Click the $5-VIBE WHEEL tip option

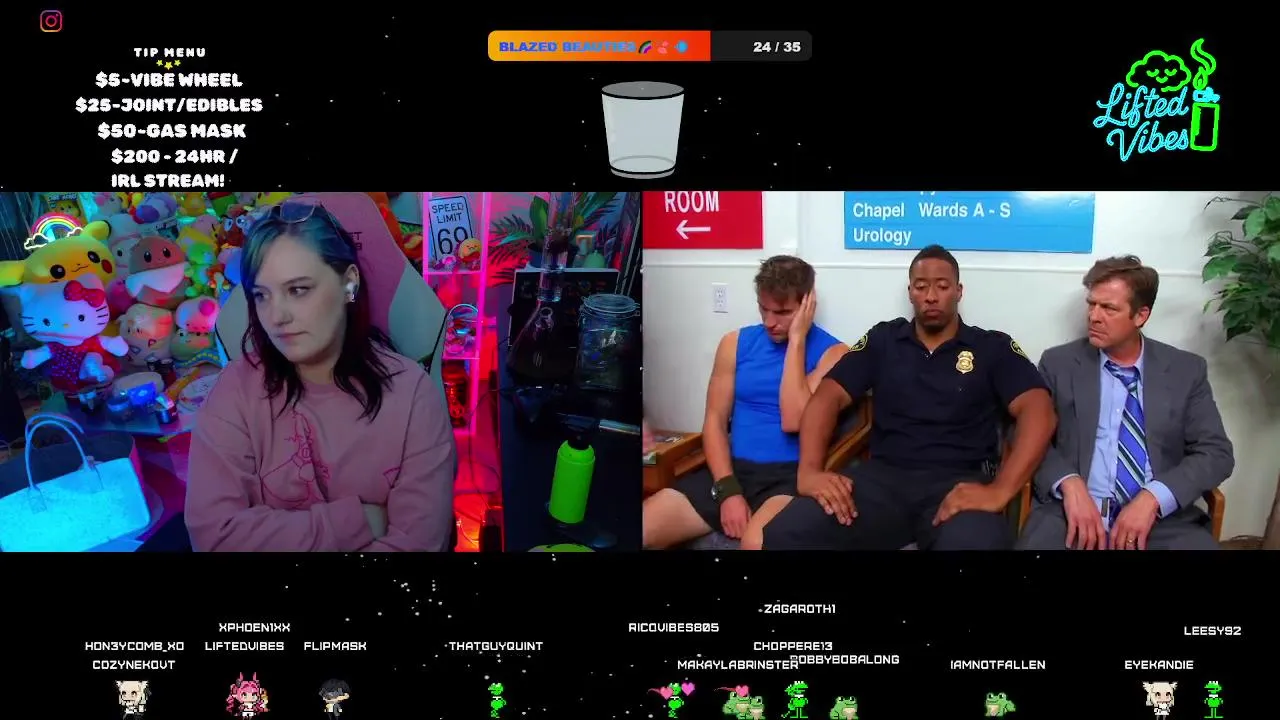169,80
